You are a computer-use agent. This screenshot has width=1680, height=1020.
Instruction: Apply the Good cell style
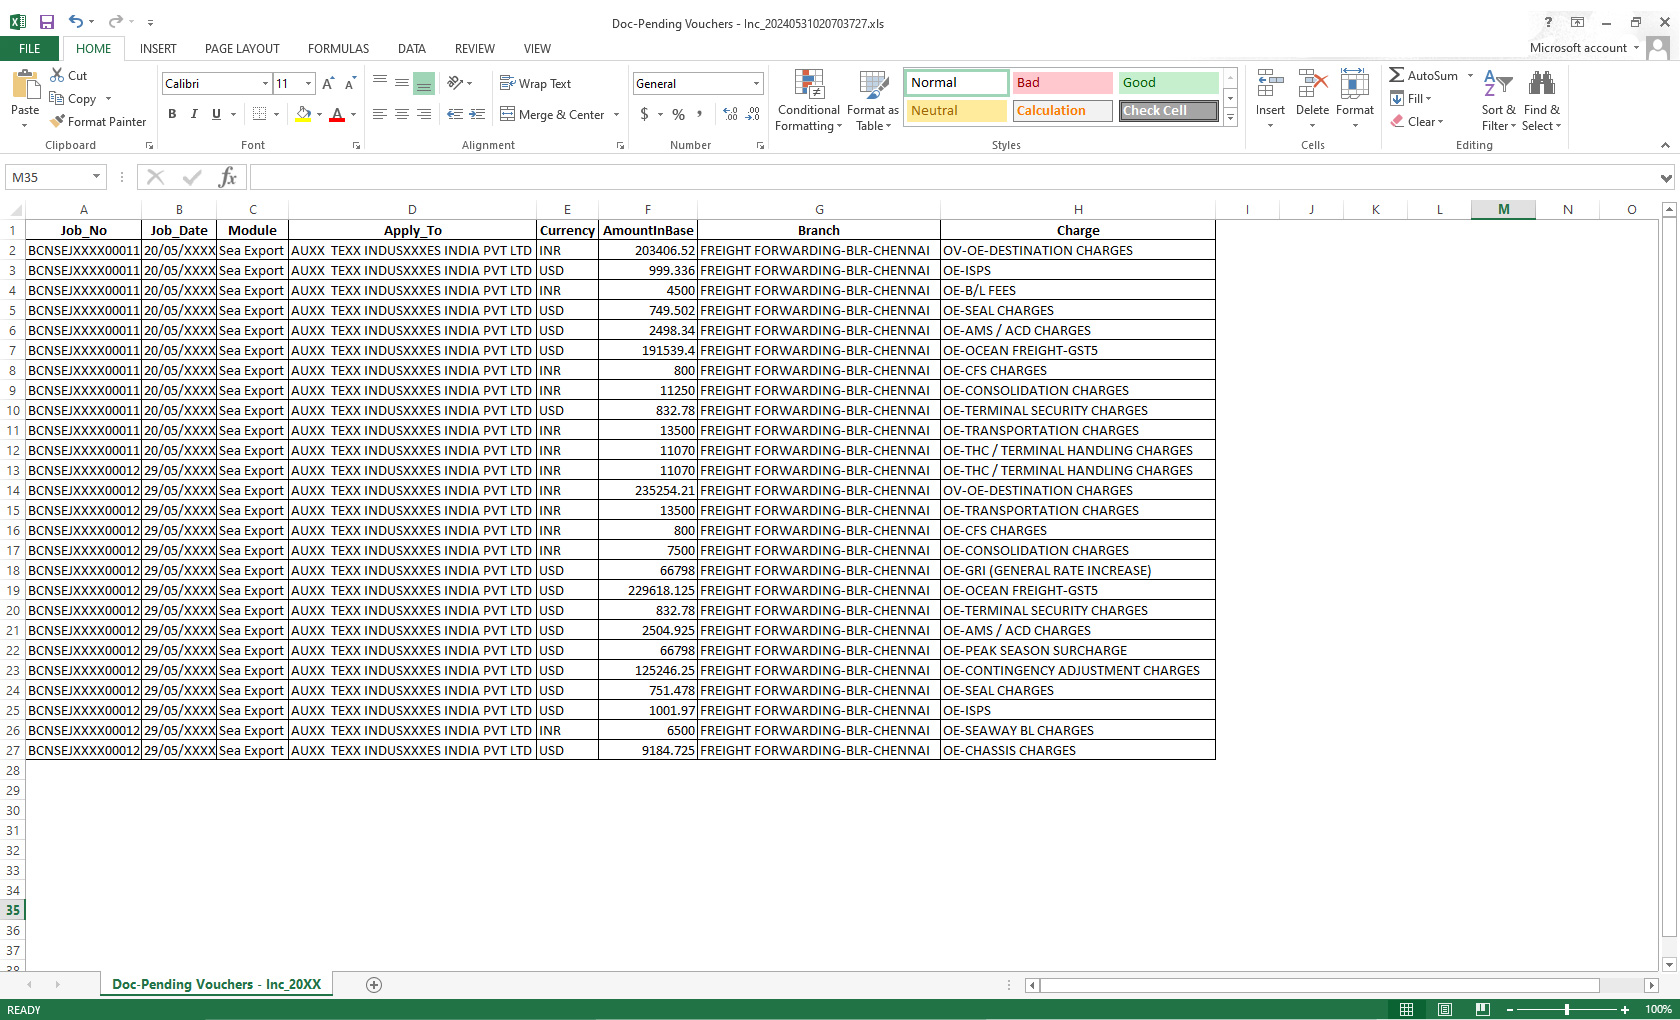[x=1167, y=83]
